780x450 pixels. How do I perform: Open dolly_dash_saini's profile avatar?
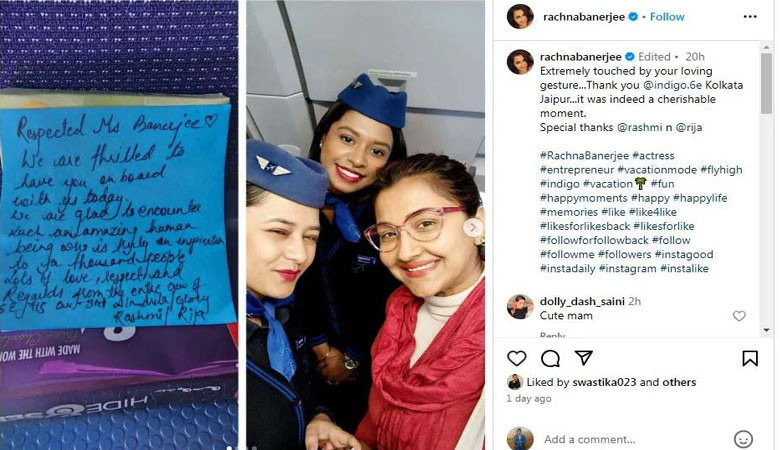[x=520, y=306]
